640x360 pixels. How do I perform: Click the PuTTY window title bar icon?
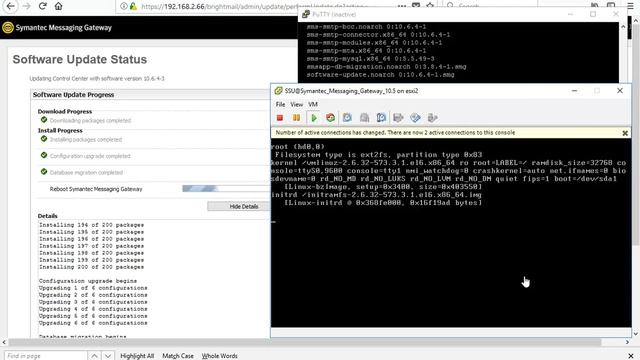[x=305, y=15]
